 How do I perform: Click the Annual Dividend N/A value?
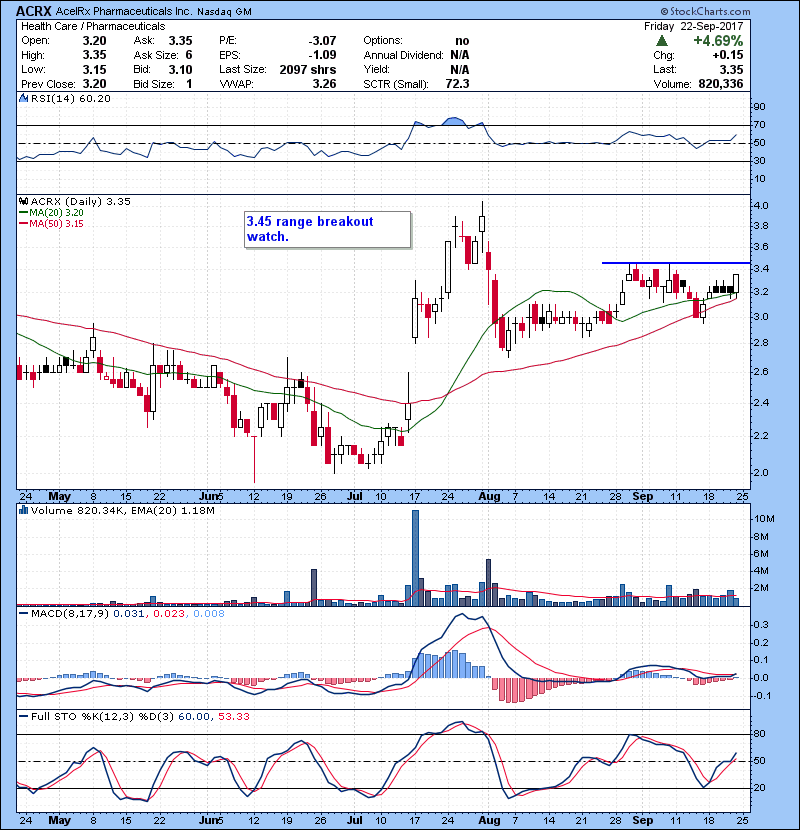[460, 55]
